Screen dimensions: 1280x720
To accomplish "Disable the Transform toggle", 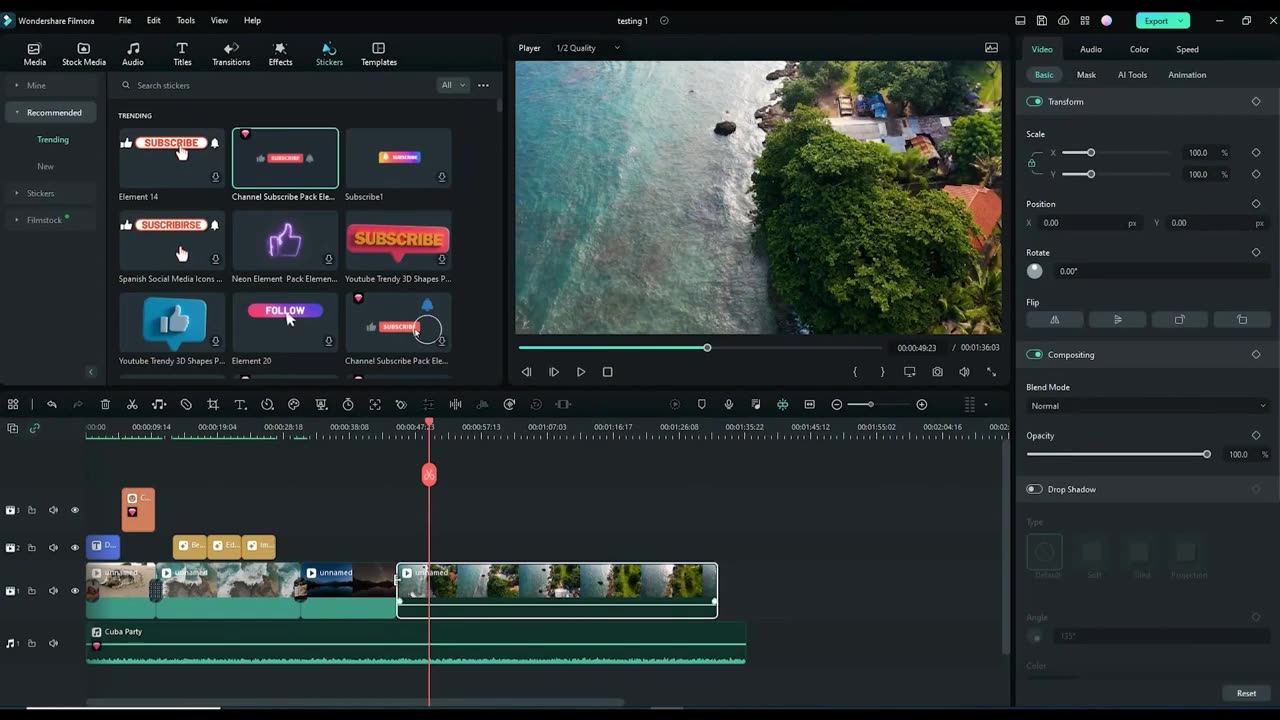I will point(1034,102).
